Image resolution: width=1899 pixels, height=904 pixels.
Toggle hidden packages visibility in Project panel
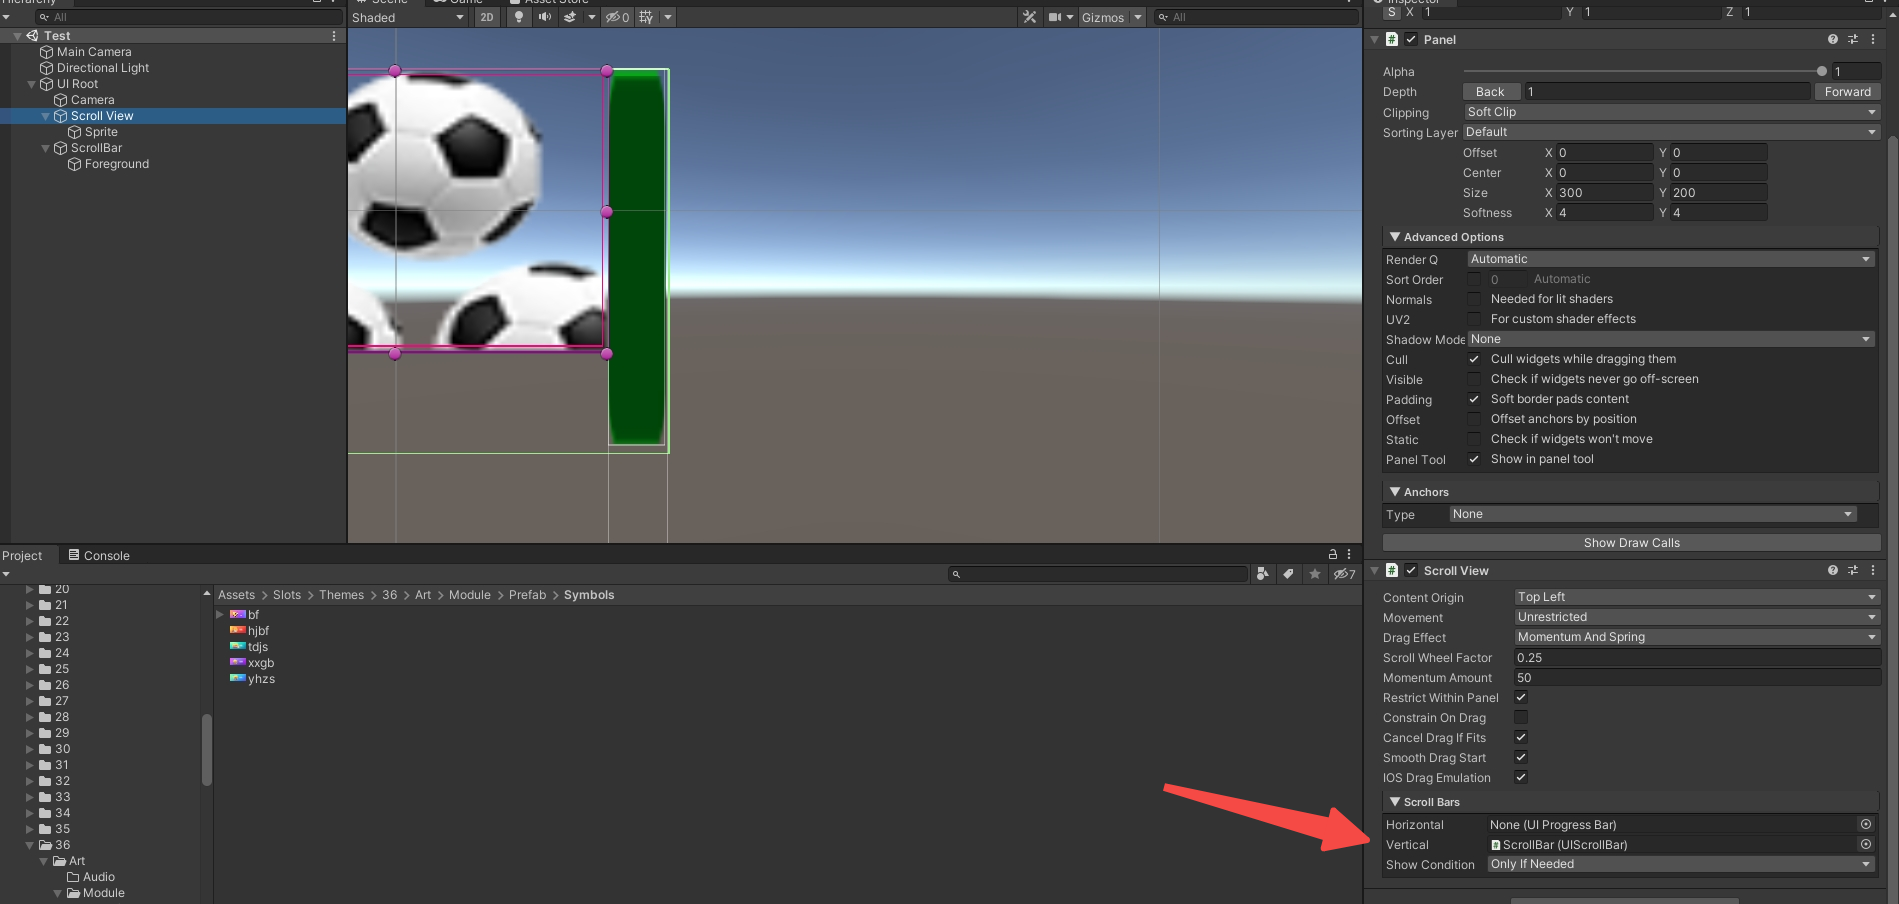[1345, 574]
